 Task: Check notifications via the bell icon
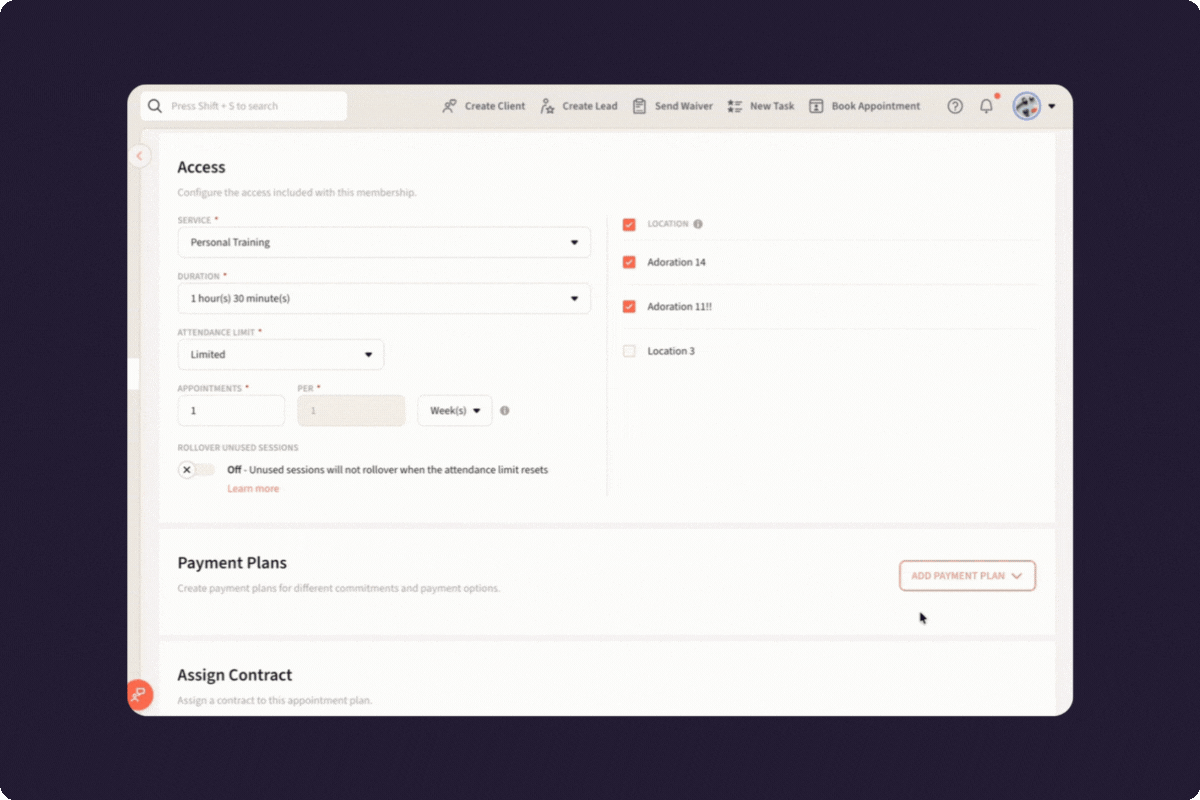click(x=986, y=105)
